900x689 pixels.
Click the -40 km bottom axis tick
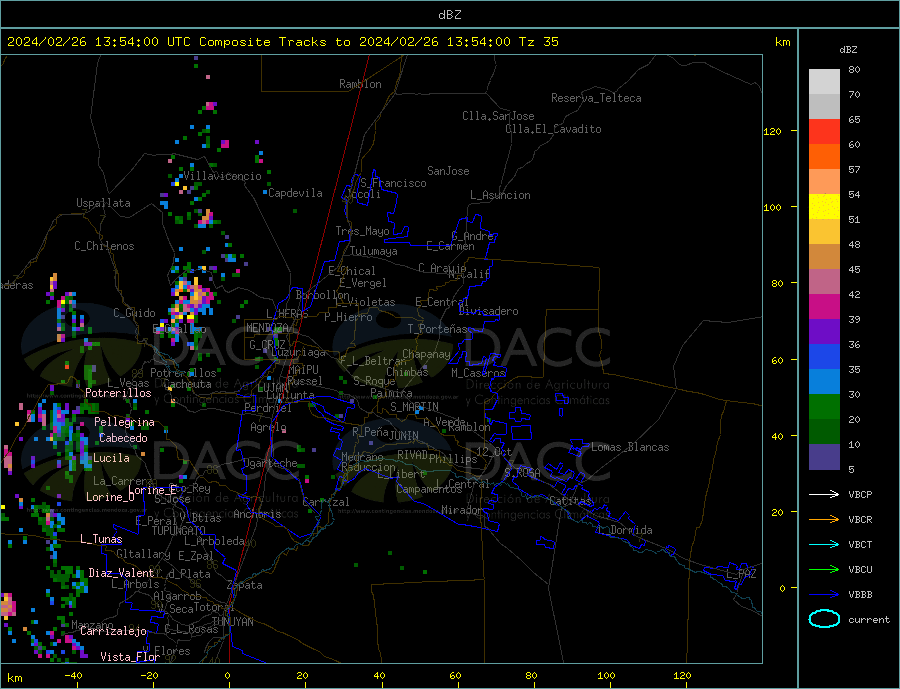[73, 675]
